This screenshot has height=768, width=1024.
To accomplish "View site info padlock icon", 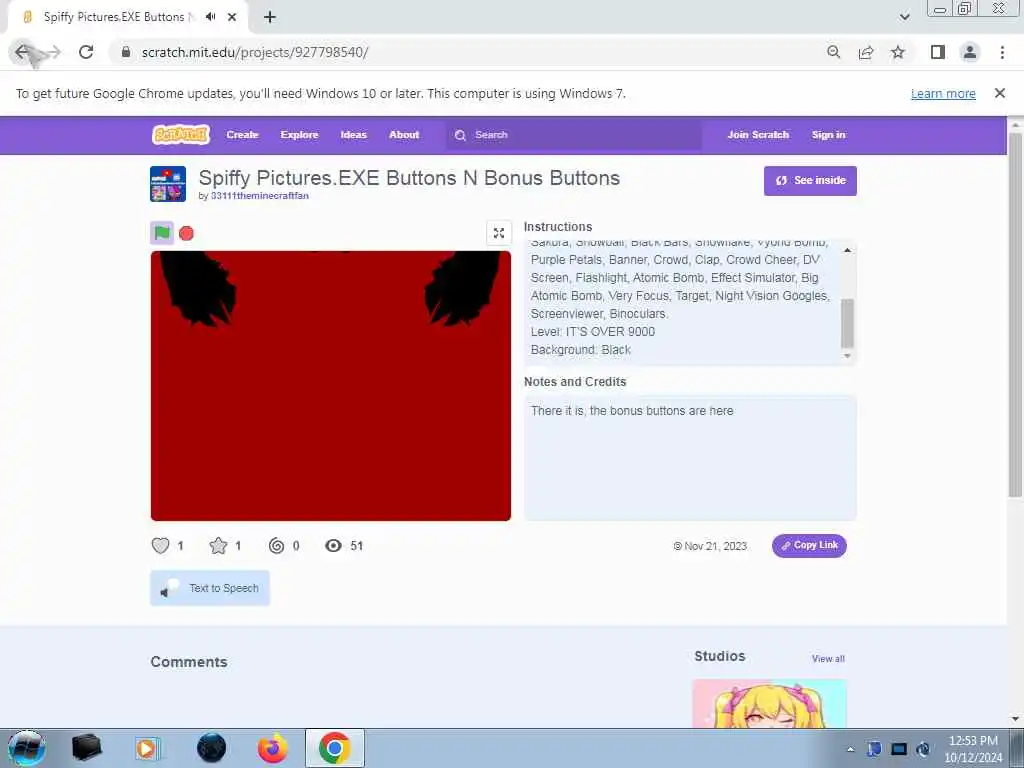I will point(126,52).
